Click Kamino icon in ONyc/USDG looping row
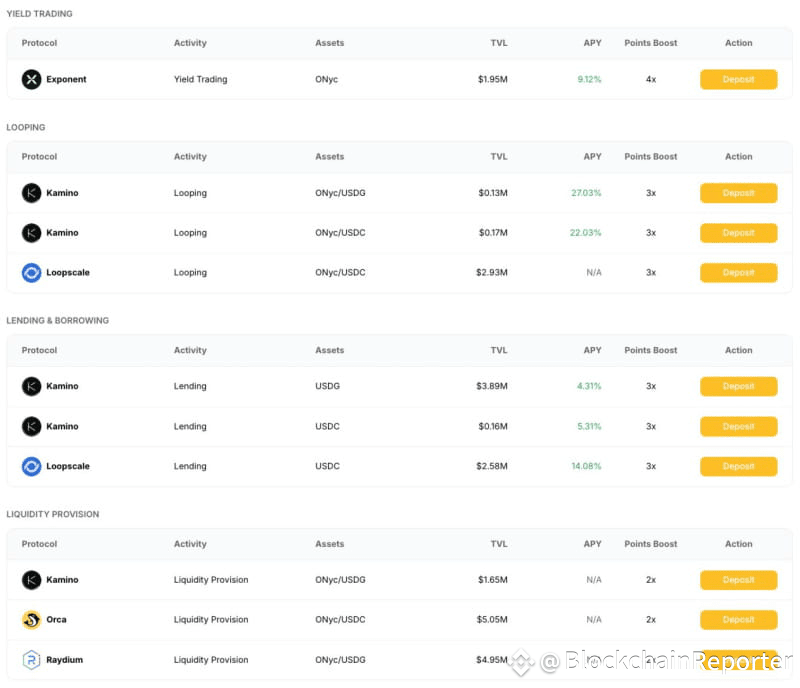Viewport: 800px width, 688px height. point(31,193)
